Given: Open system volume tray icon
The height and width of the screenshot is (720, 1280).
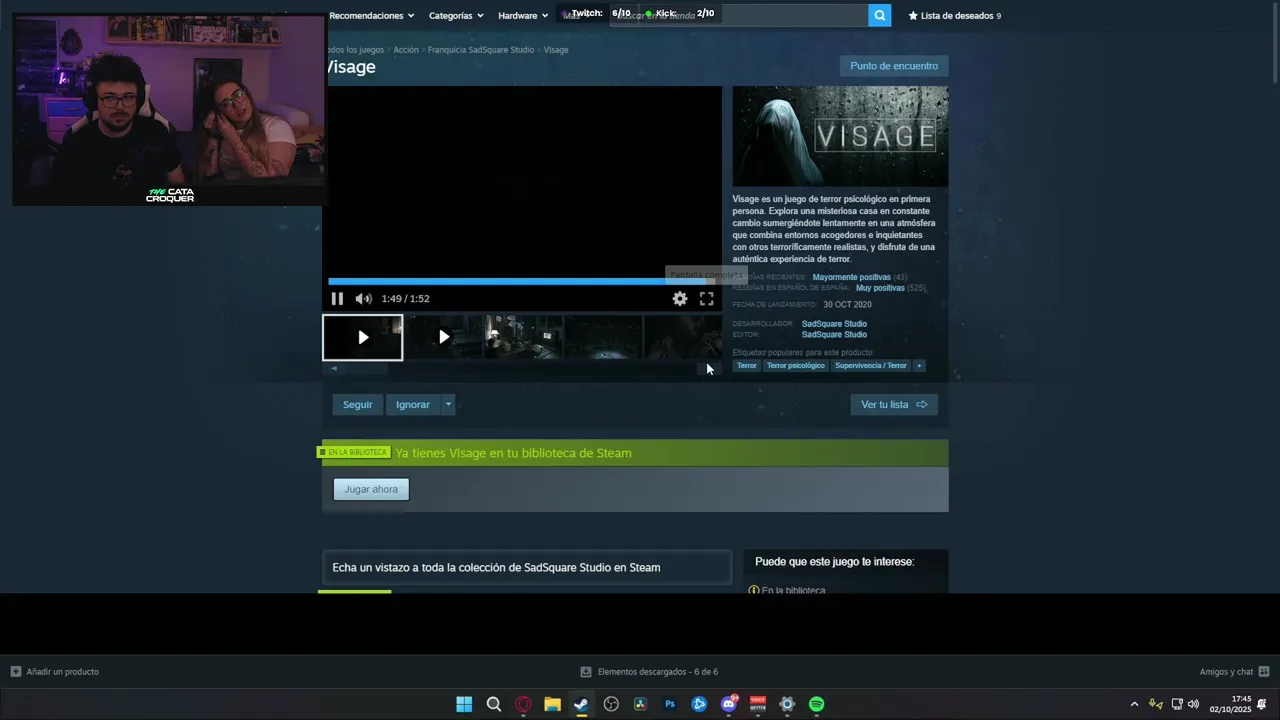Looking at the screenshot, I should [1193, 704].
